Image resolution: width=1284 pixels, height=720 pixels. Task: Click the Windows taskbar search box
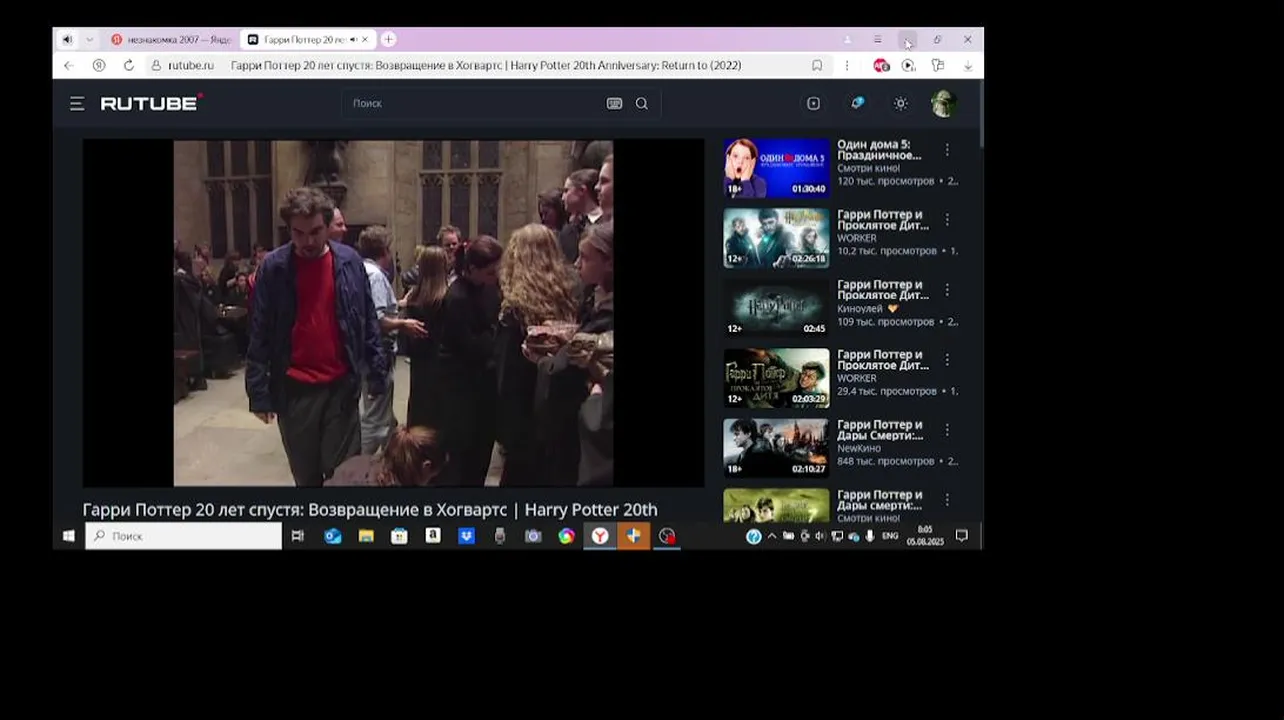(x=183, y=536)
